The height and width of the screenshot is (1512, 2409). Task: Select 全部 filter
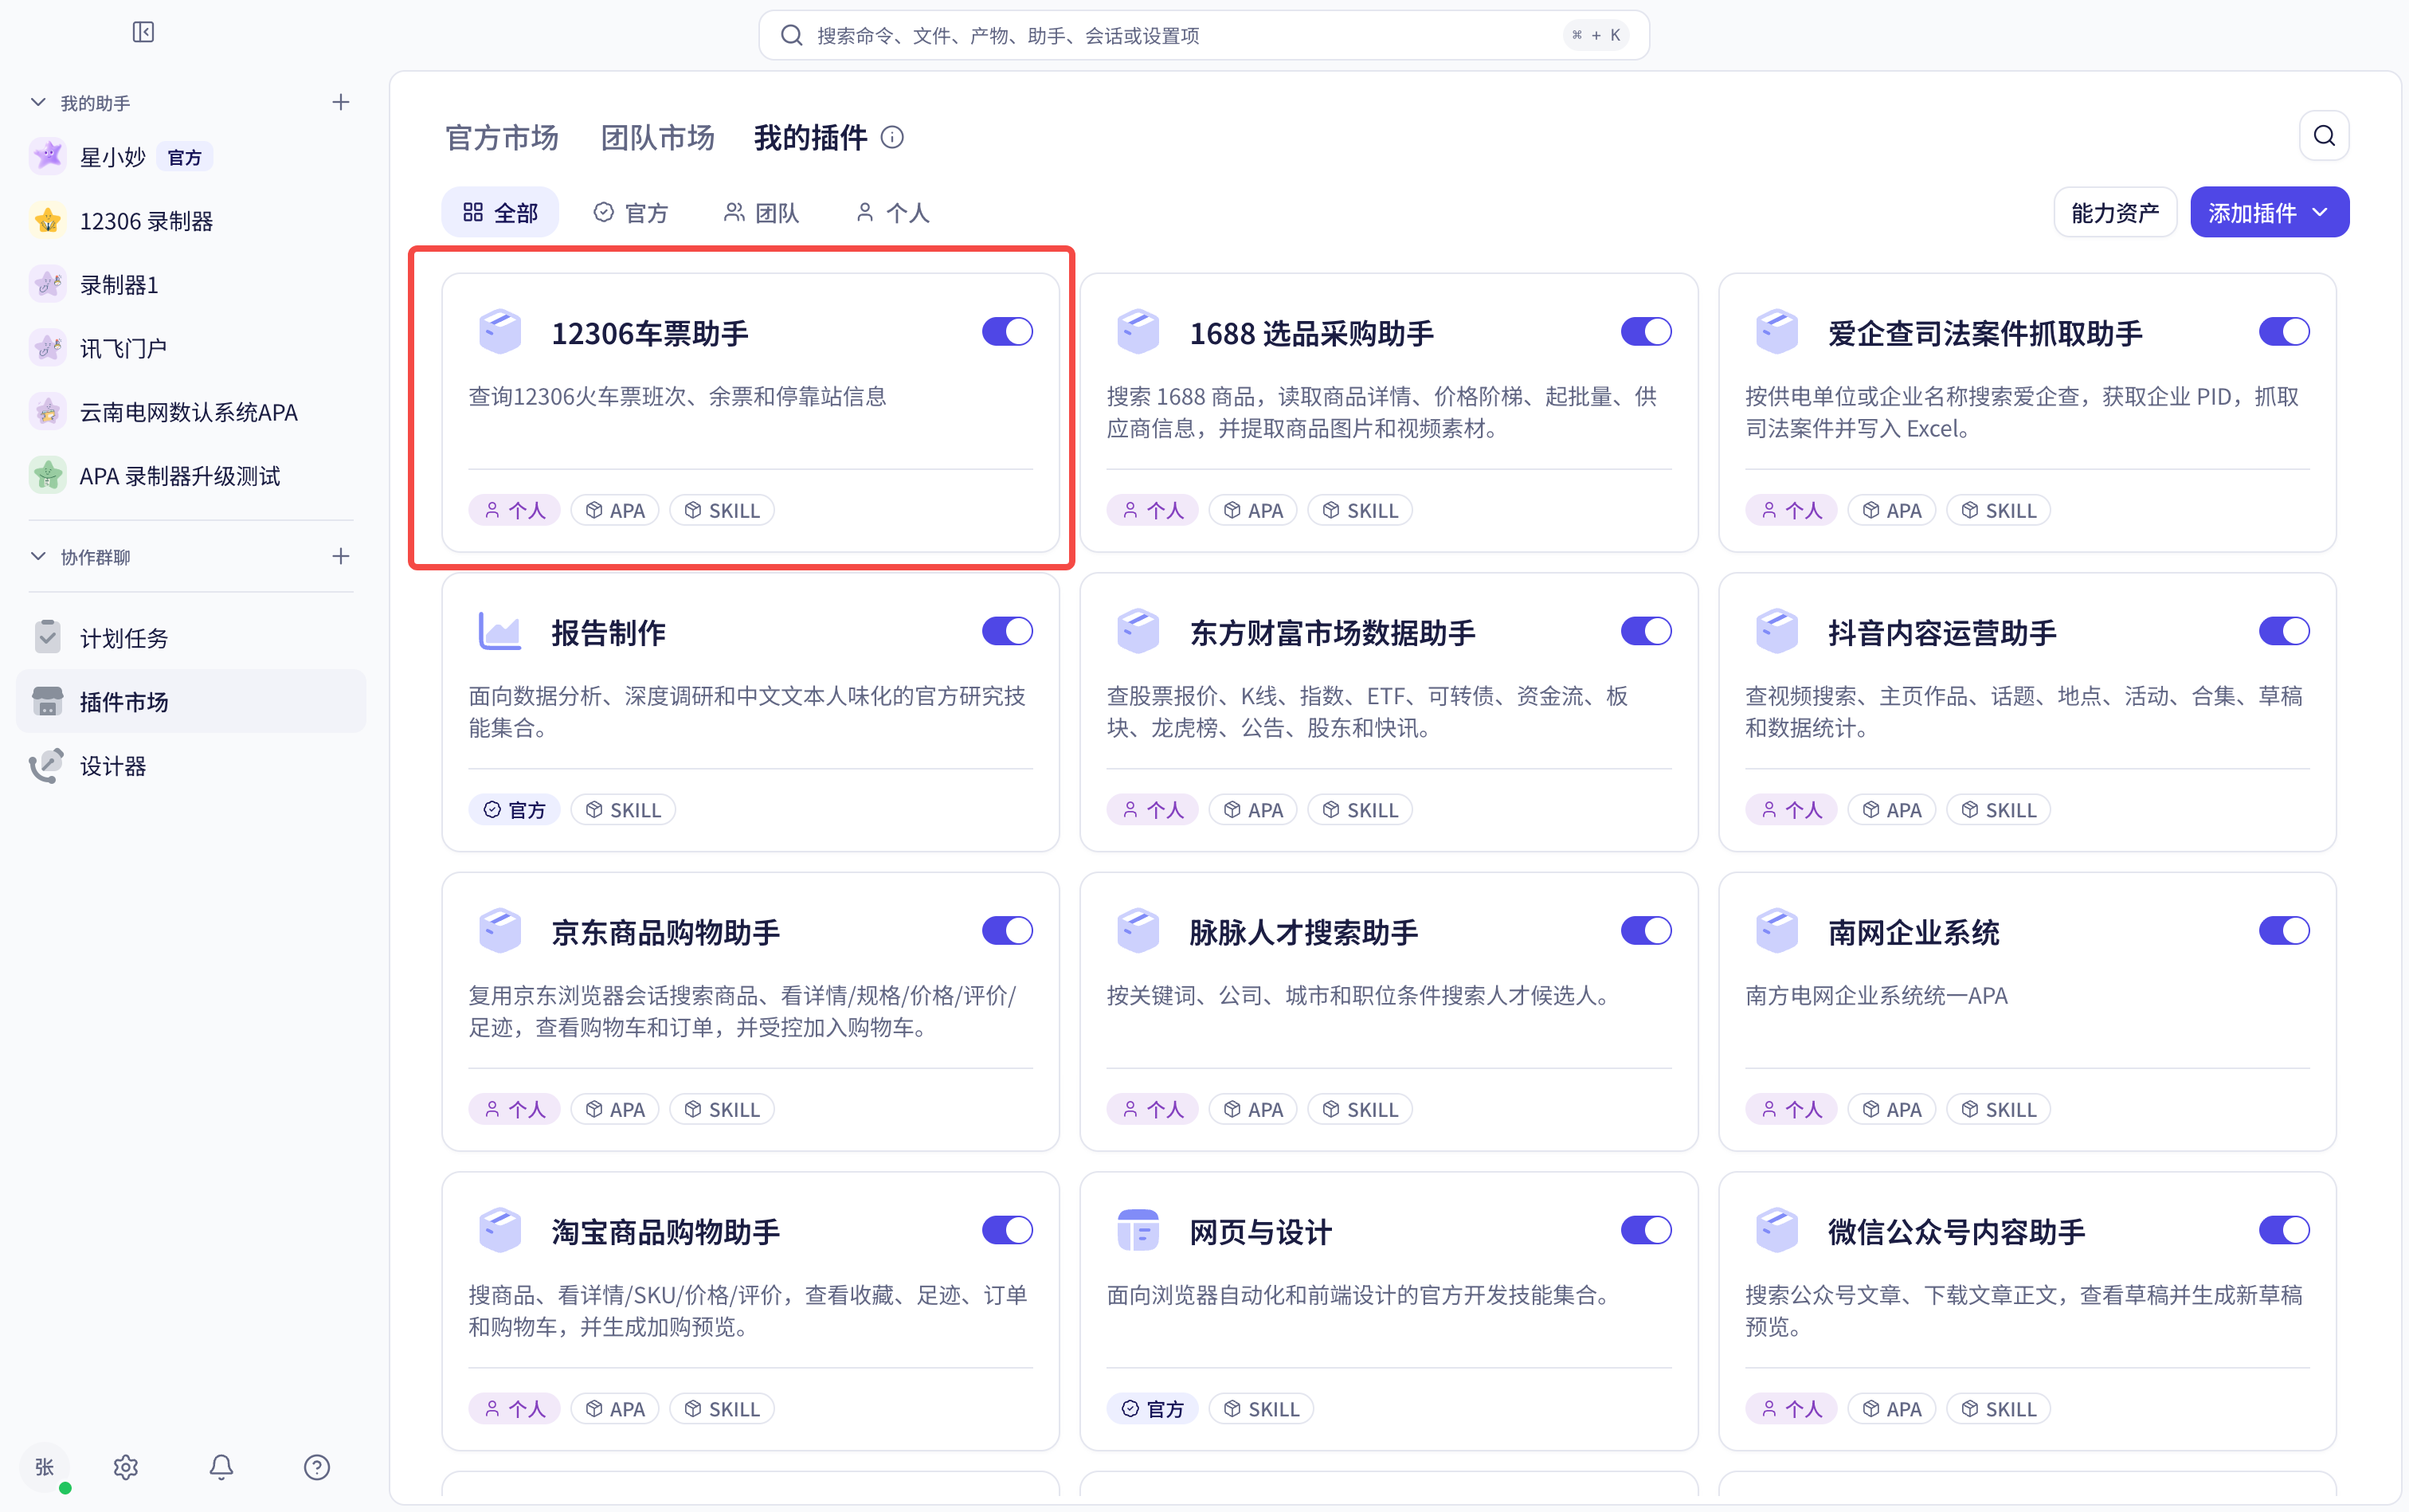500,212
